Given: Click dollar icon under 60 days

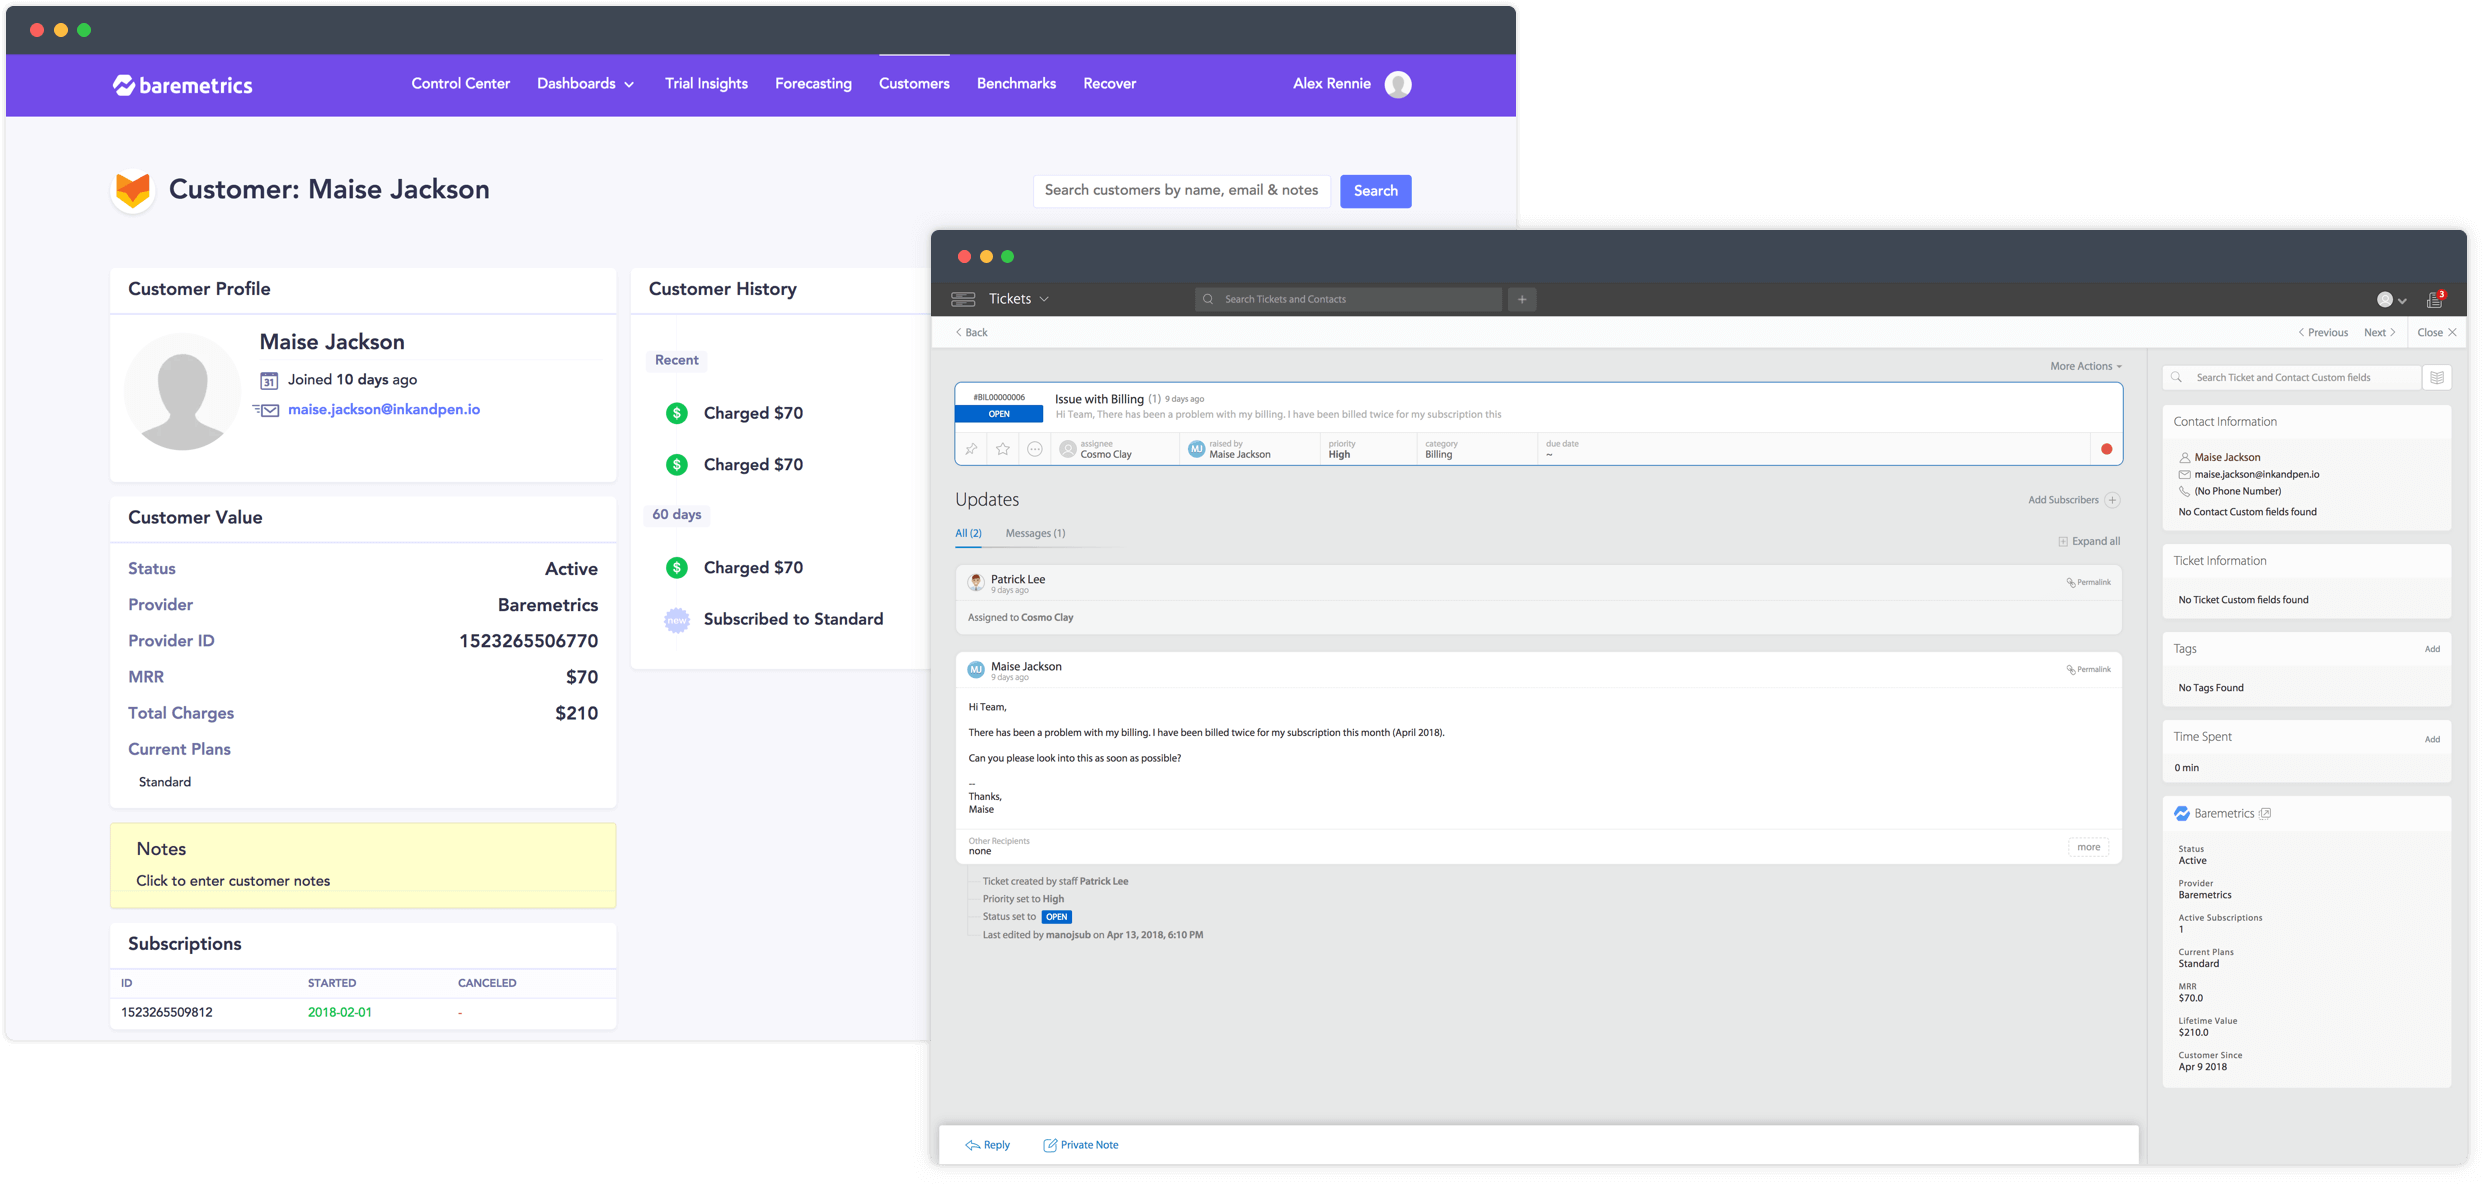Looking at the screenshot, I should [x=677, y=568].
